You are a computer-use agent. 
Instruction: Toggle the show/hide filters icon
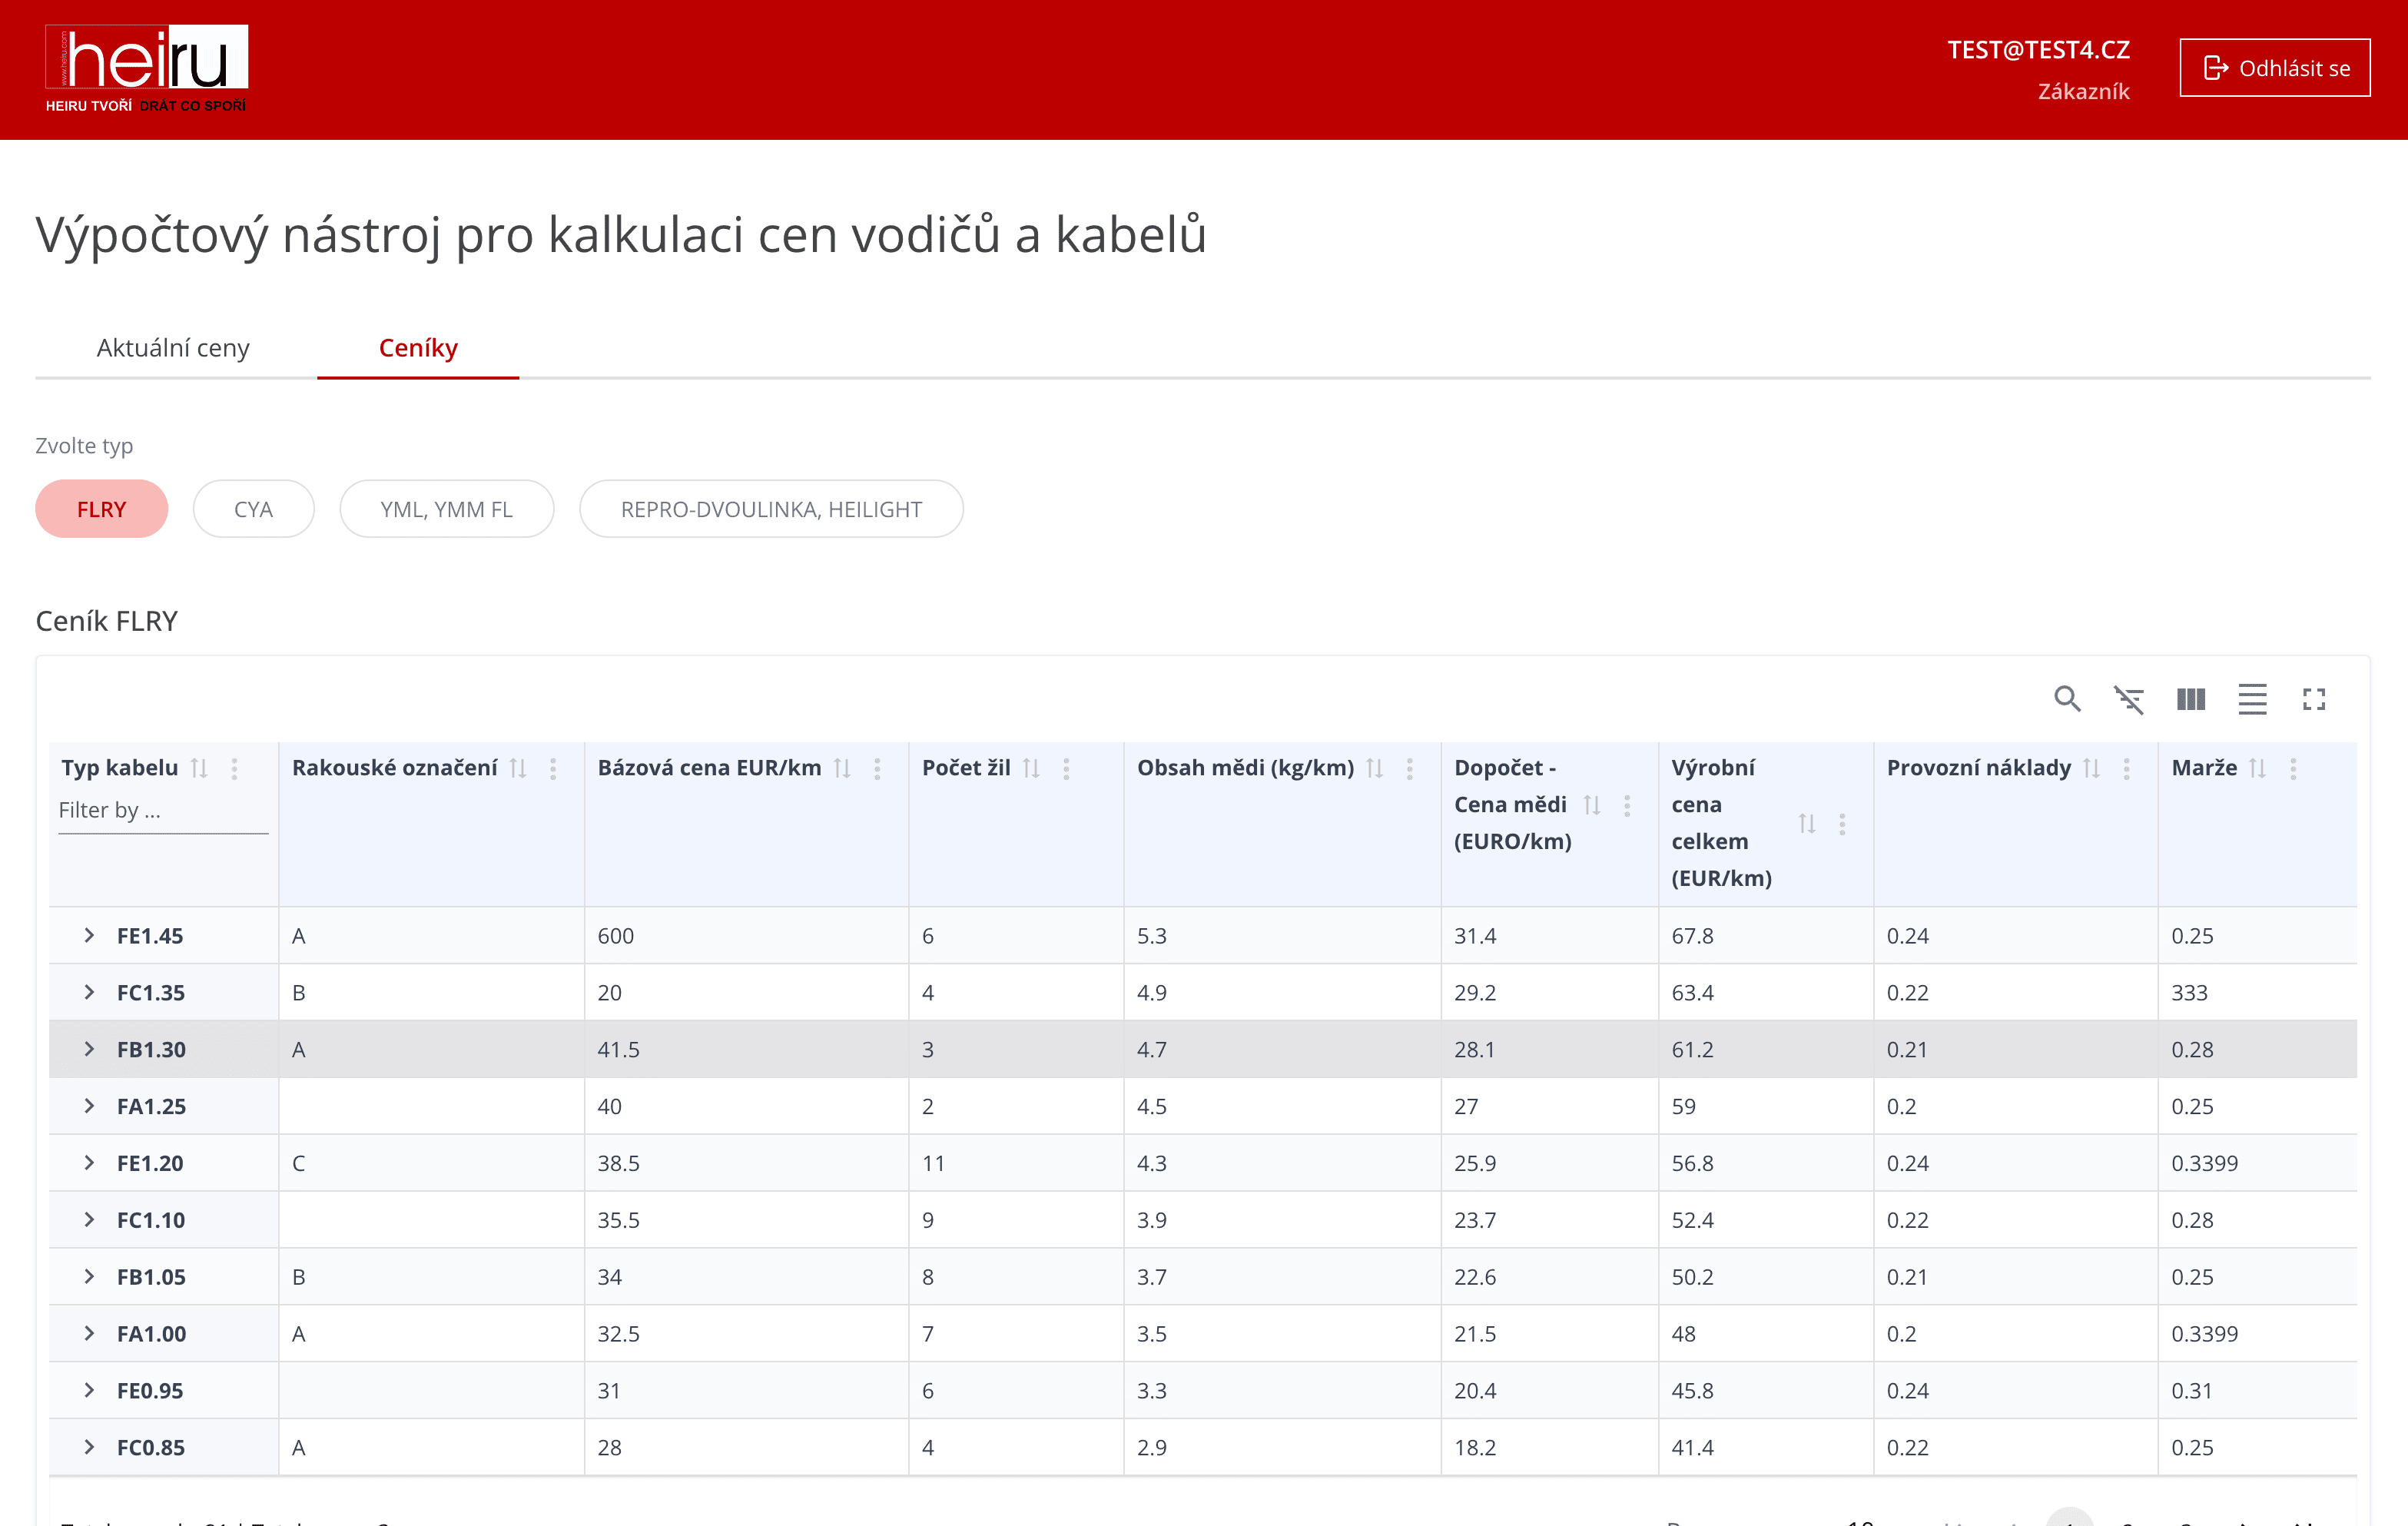click(x=2129, y=699)
